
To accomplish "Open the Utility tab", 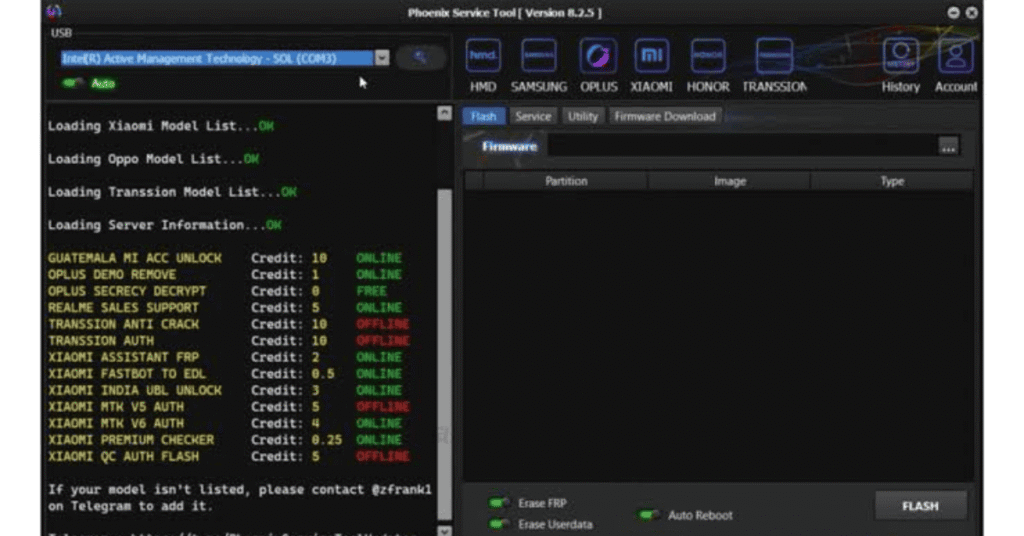I will [x=583, y=116].
